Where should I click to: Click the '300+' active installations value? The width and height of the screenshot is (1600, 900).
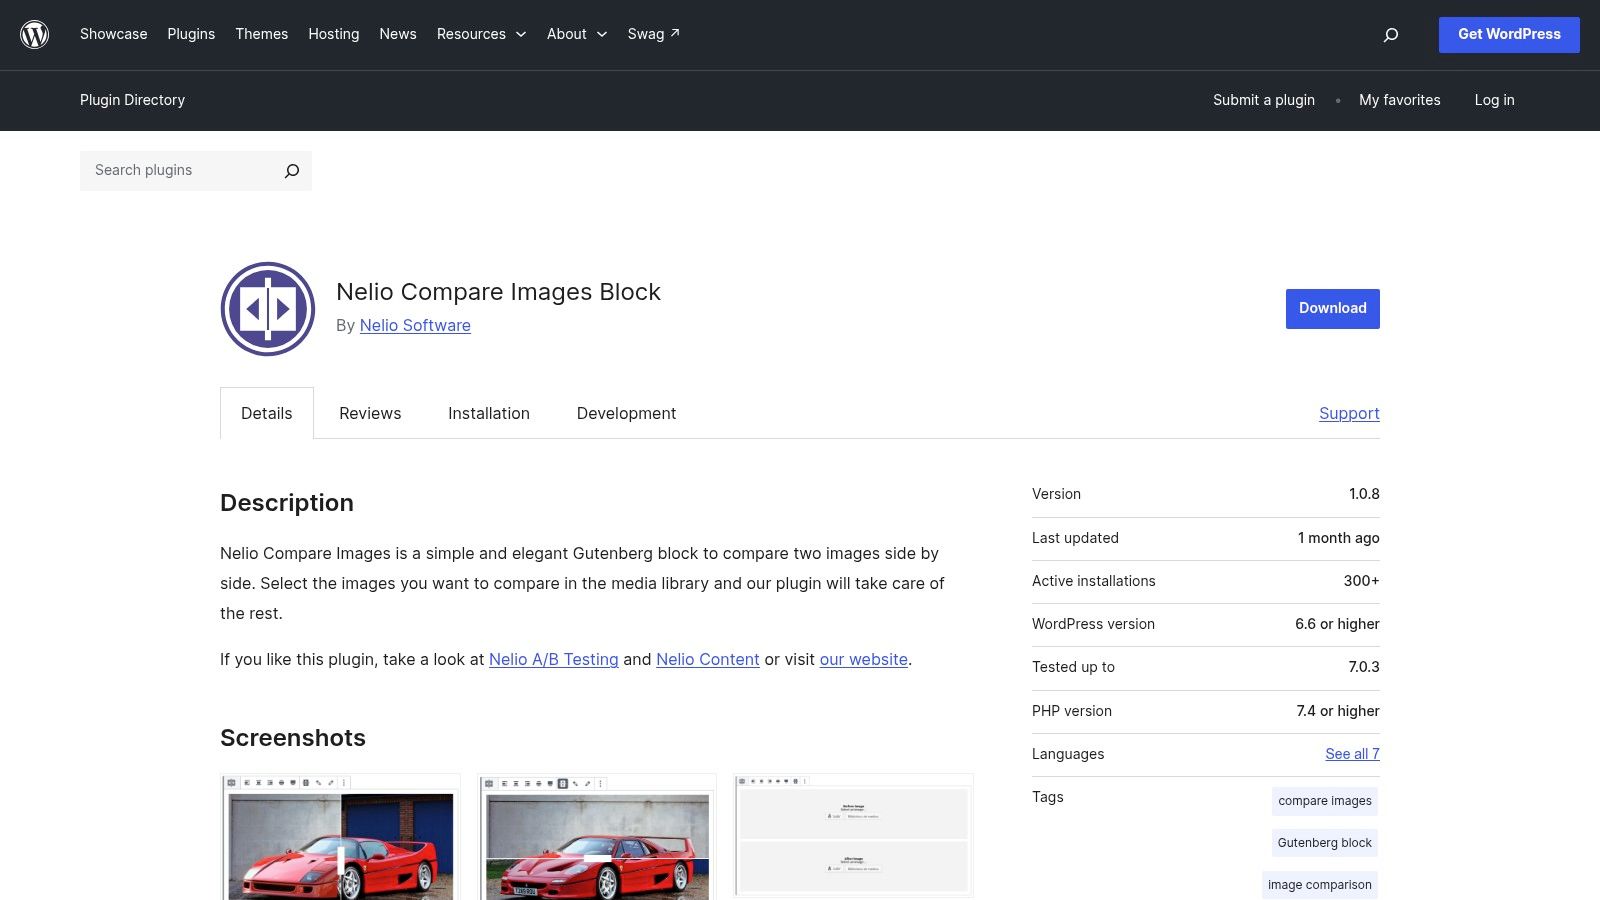(x=1361, y=581)
